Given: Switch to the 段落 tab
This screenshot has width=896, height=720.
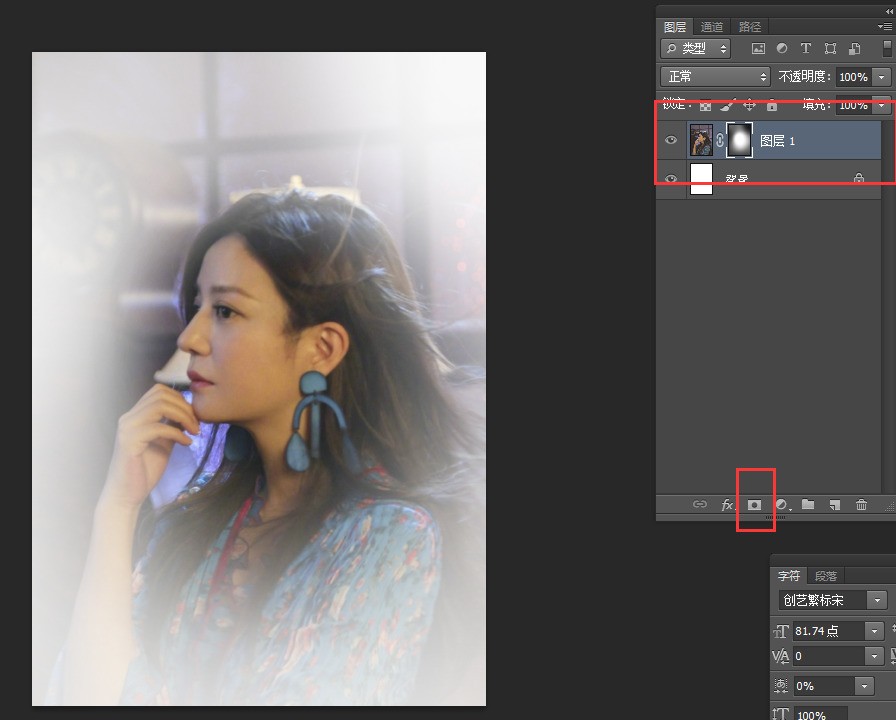Looking at the screenshot, I should 826,576.
